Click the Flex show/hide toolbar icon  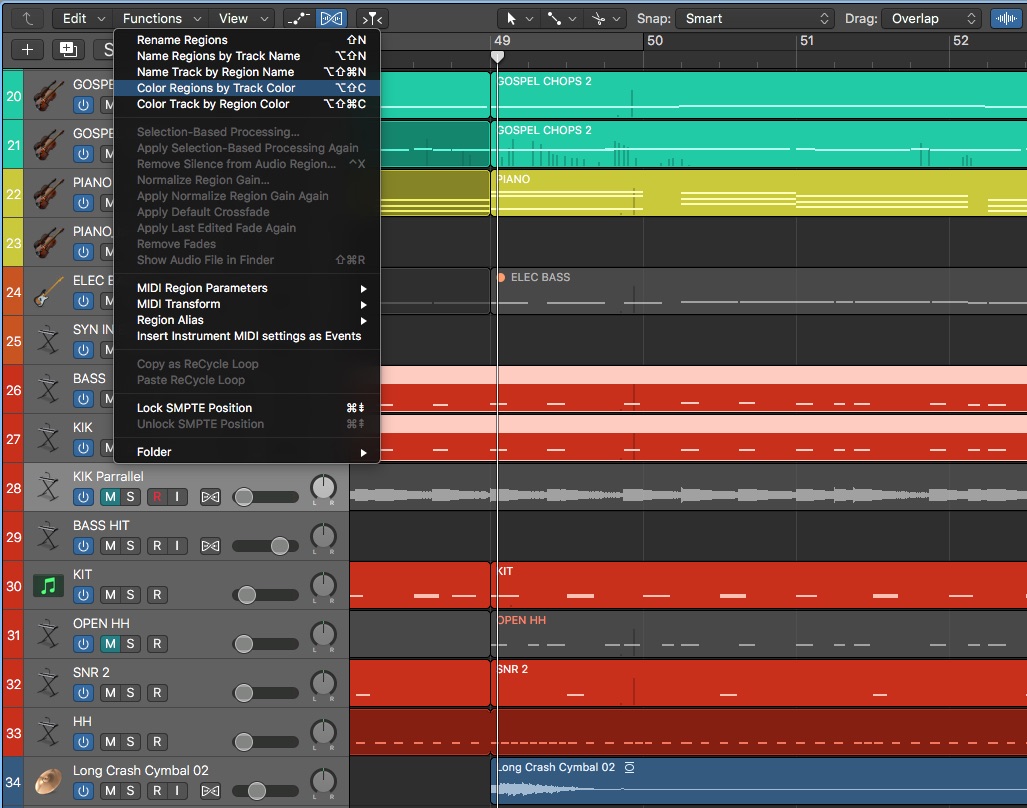[330, 18]
